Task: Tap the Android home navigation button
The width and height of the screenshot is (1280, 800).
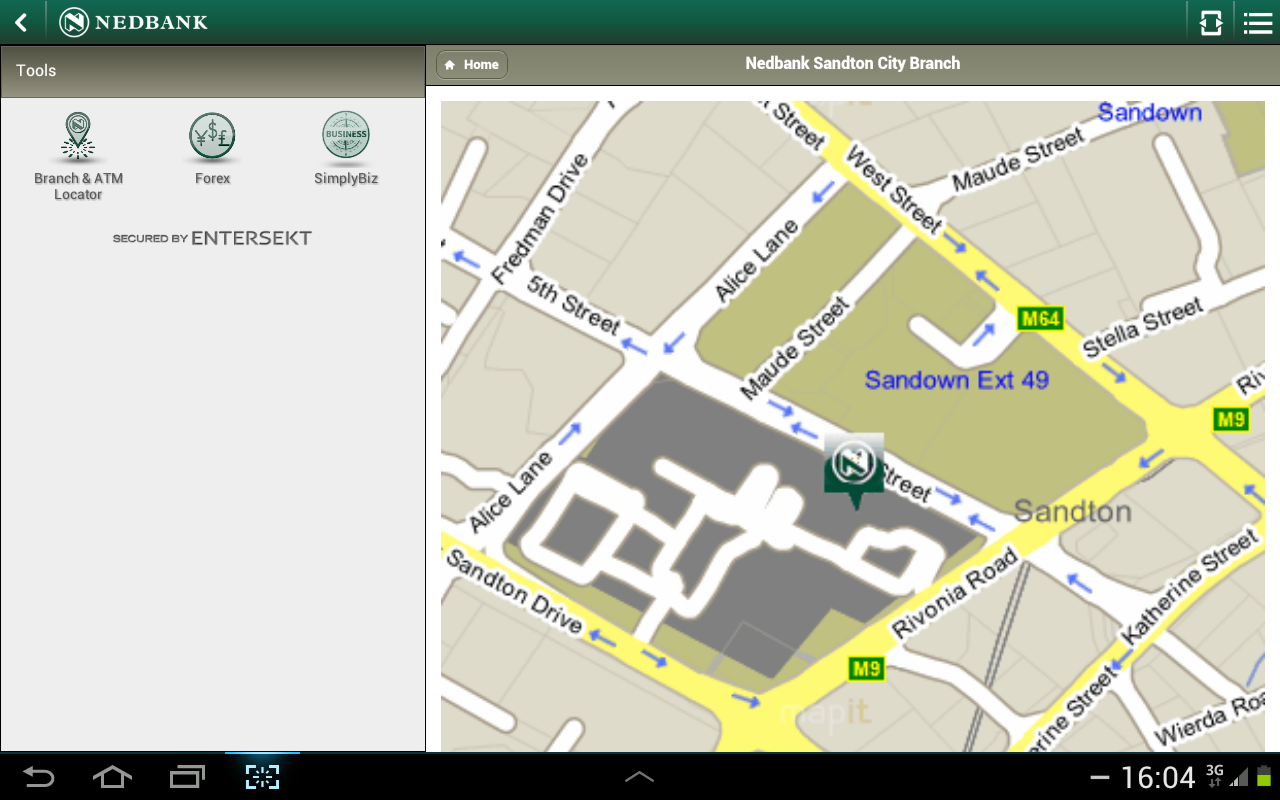Action: (x=112, y=776)
